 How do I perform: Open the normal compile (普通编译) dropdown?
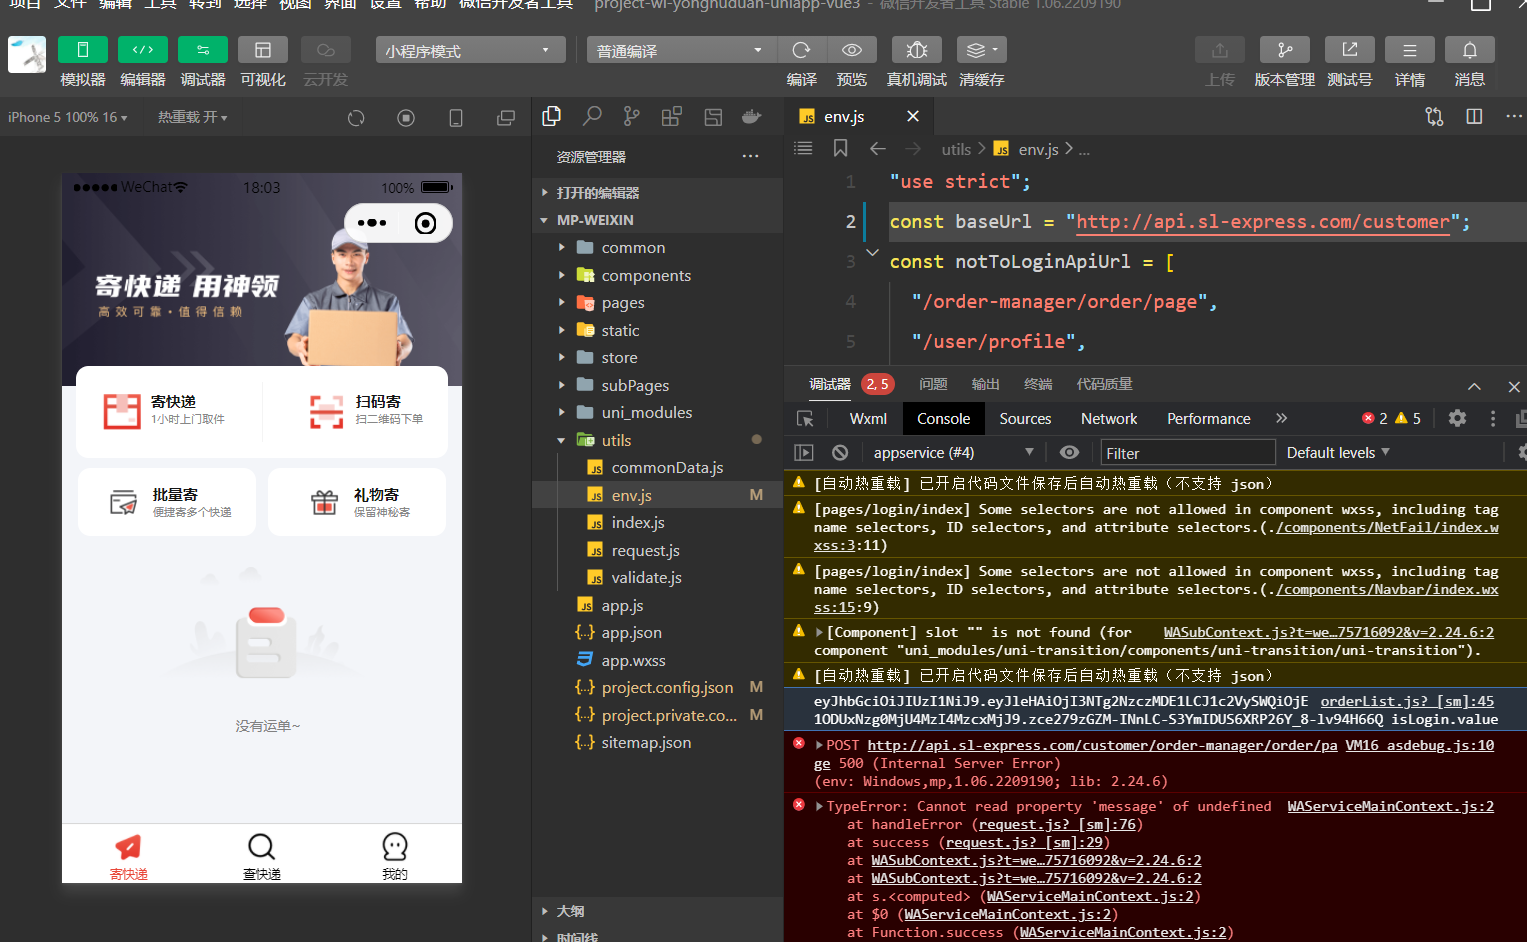681,50
